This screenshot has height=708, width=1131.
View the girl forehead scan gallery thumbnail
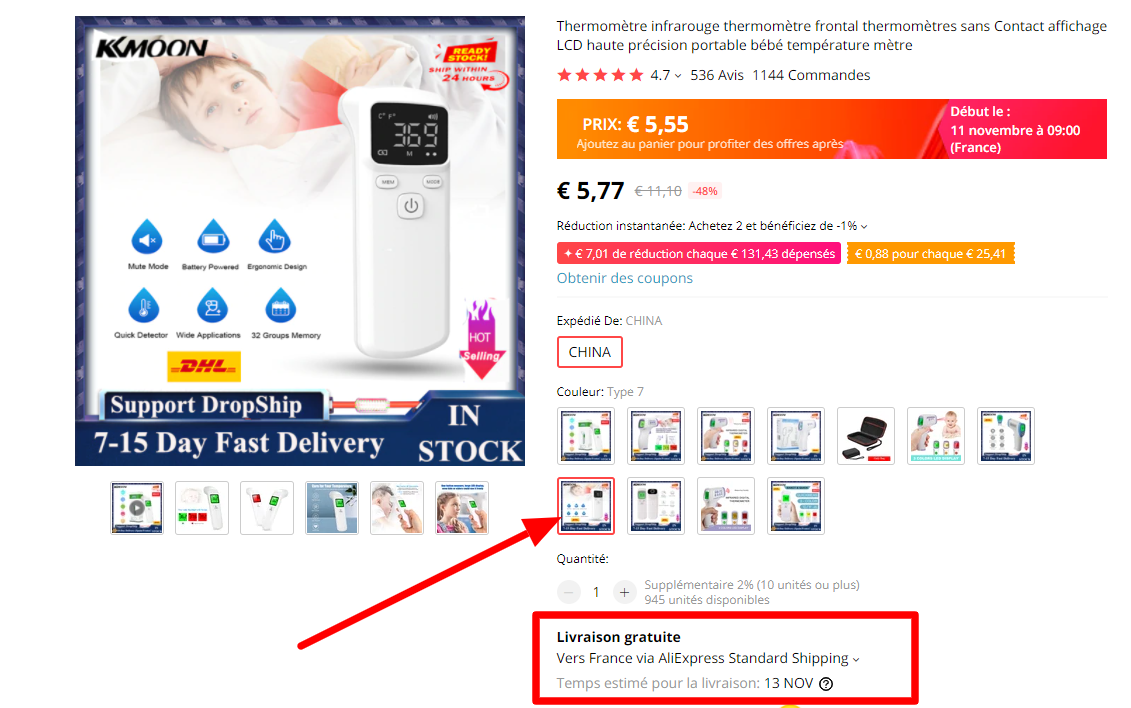[x=462, y=508]
